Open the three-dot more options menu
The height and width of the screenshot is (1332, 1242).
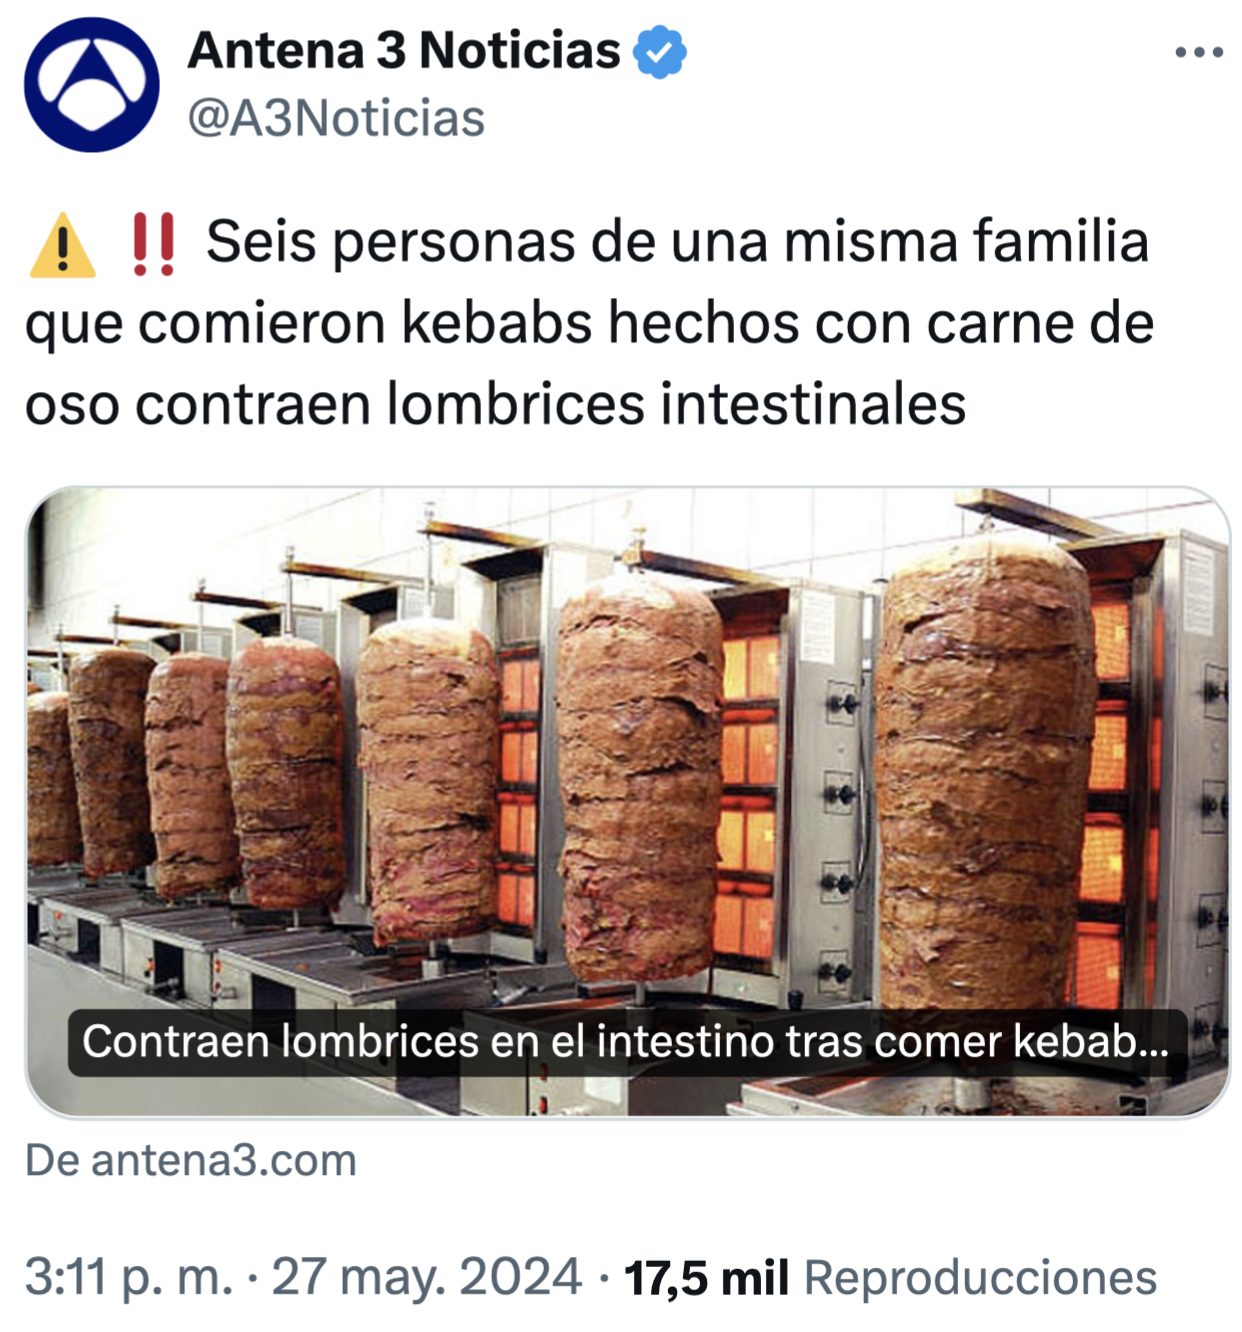(1199, 52)
